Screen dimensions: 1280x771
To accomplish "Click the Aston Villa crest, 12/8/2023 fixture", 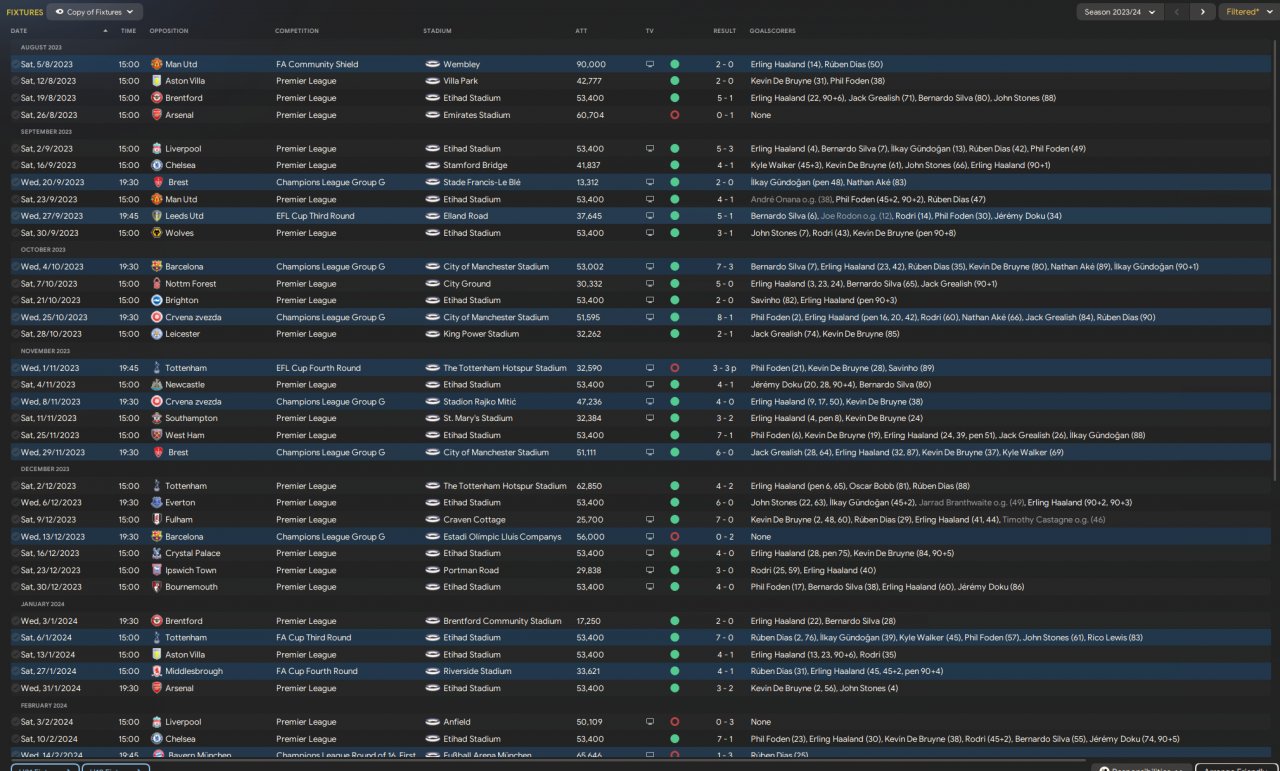I will coord(156,81).
